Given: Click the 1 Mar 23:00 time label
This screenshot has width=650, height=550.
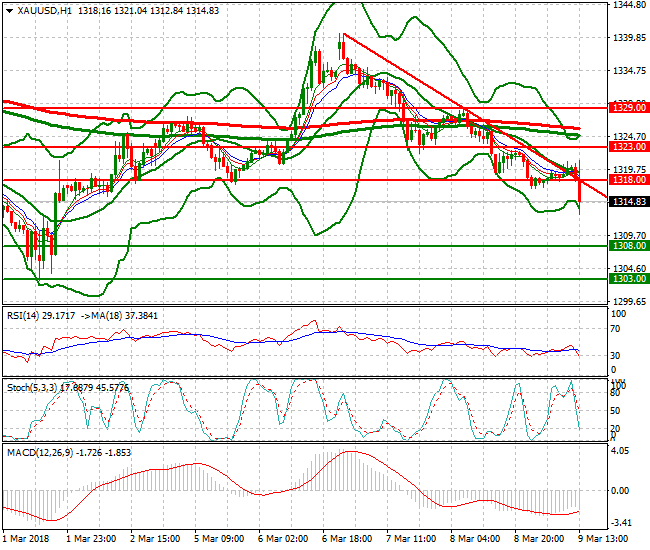Looking at the screenshot, I should point(91,539).
